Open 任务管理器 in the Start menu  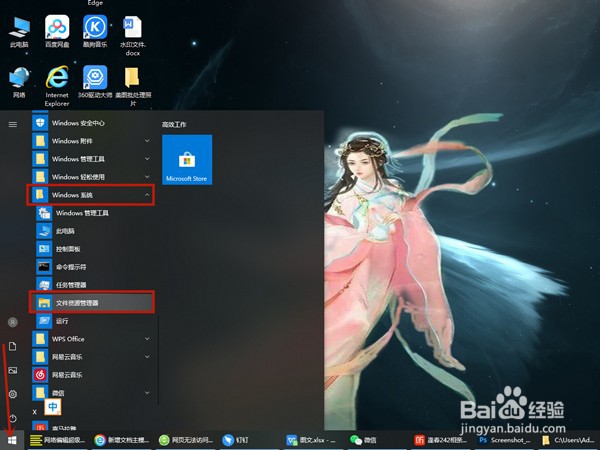[93, 285]
